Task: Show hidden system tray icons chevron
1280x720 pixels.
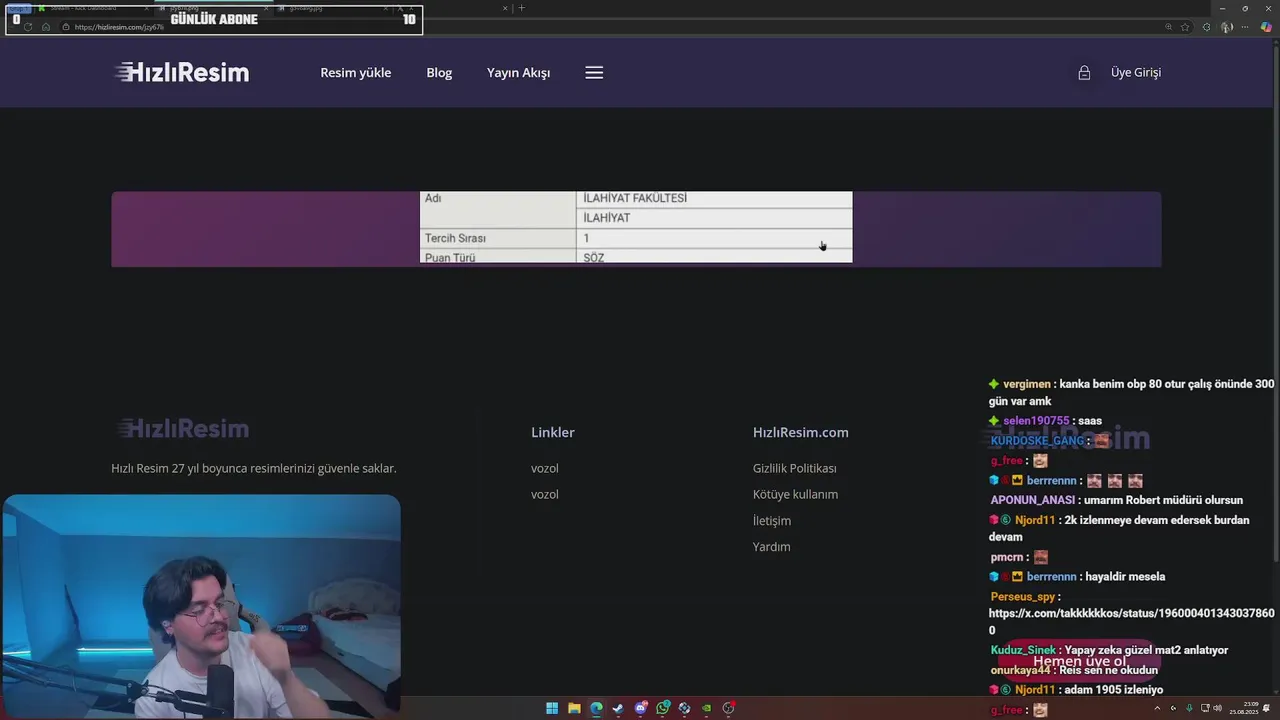Action: pyautogui.click(x=1157, y=708)
